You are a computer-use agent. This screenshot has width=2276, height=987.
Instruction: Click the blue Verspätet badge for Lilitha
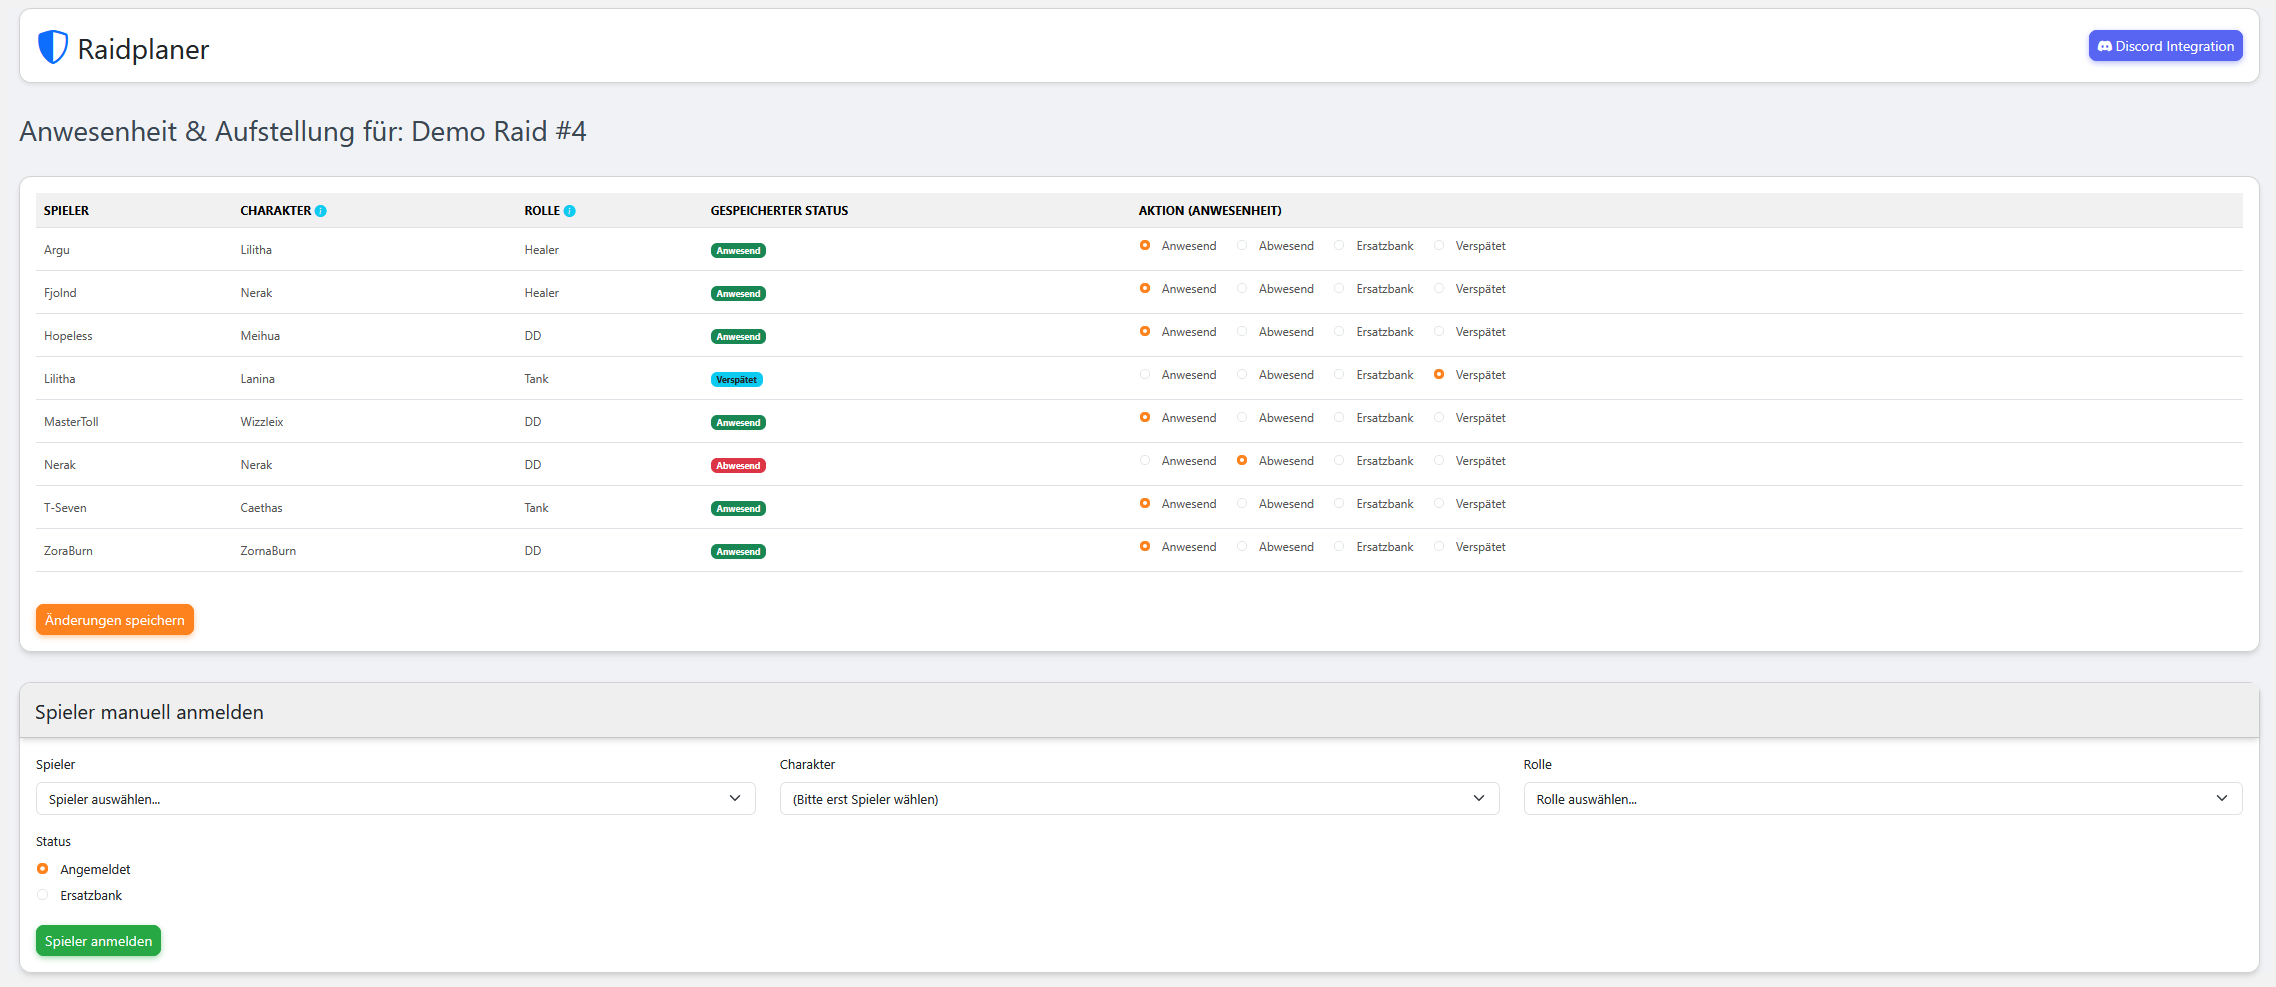736,379
